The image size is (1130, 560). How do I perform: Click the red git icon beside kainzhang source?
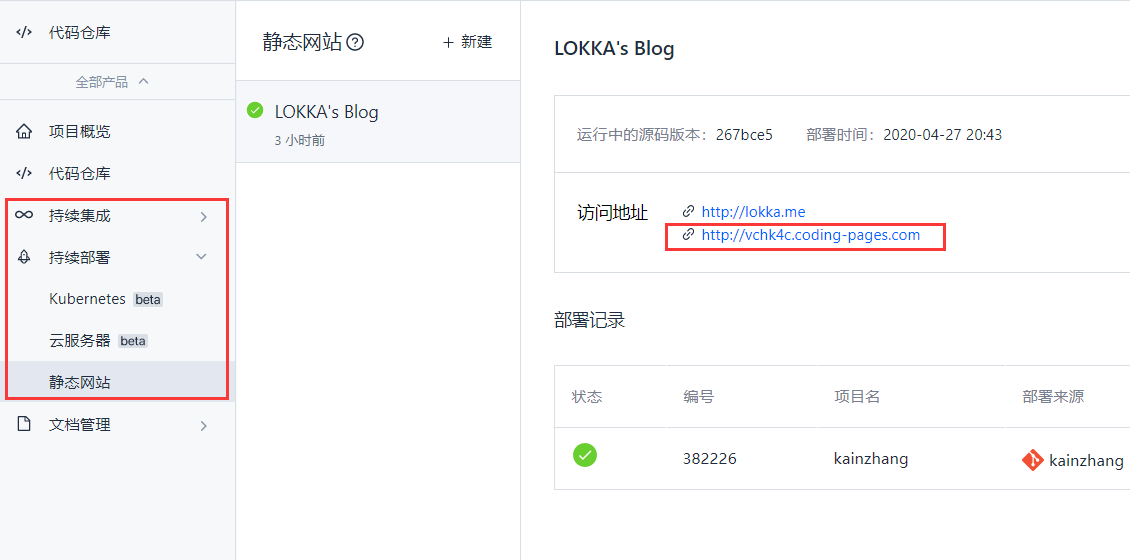click(1032, 460)
